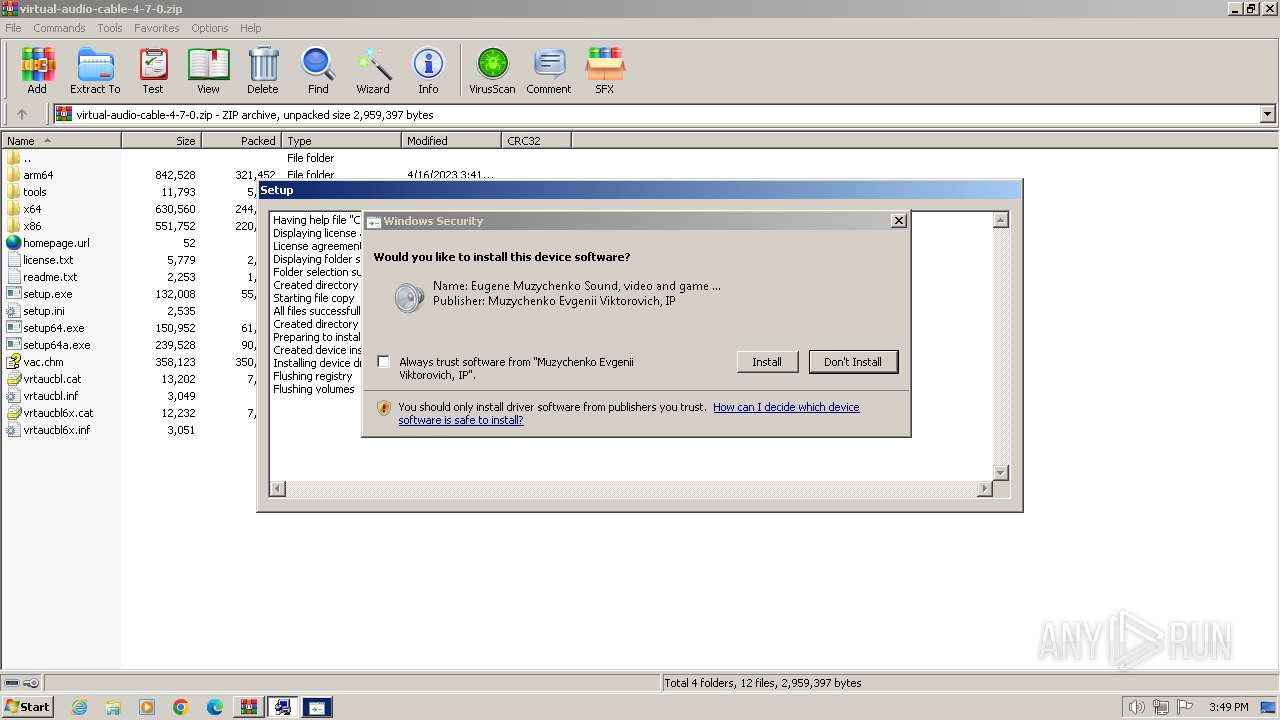Sort by the Type column header
The width and height of the screenshot is (1280, 720).
point(341,141)
